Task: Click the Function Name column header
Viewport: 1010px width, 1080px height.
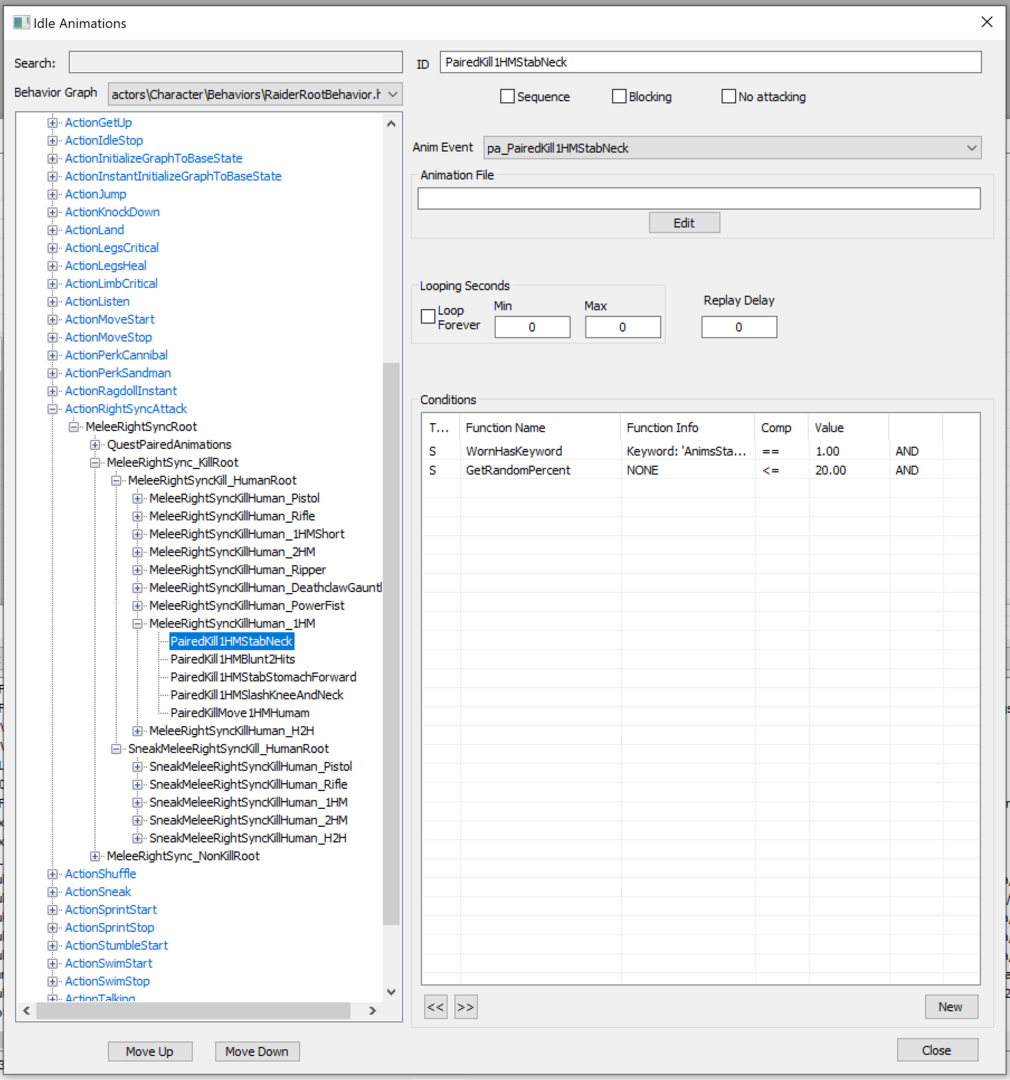Action: (540, 428)
